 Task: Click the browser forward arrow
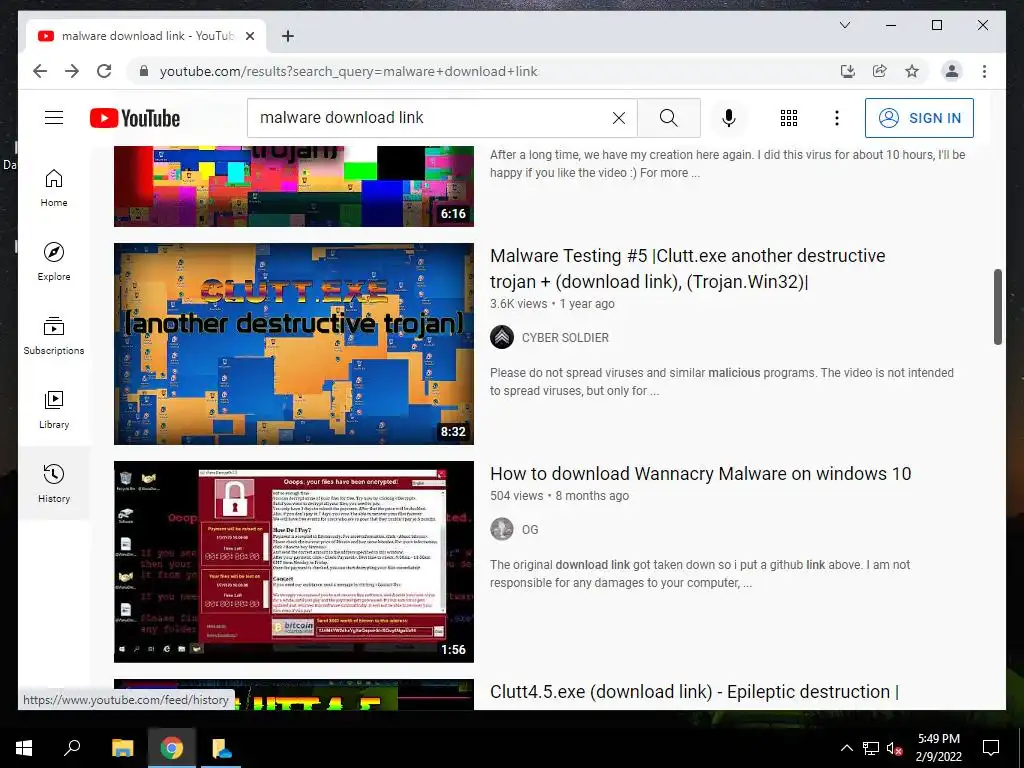click(72, 71)
